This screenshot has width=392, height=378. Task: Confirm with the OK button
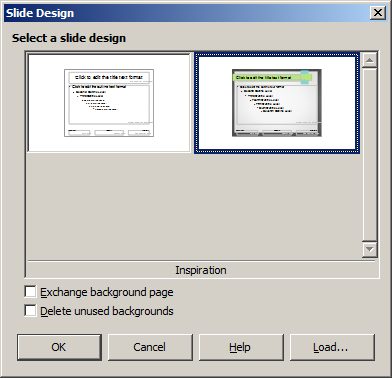[59, 347]
